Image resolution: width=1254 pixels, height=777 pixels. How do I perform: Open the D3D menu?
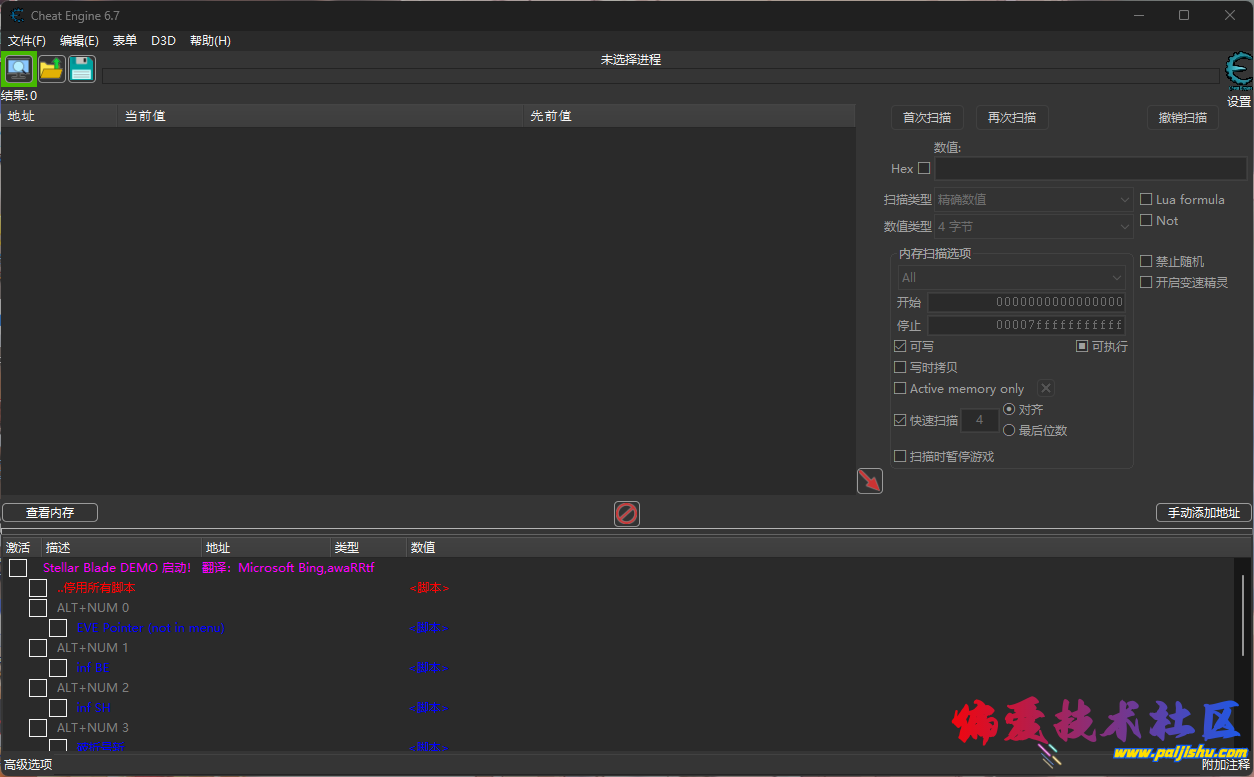[163, 40]
